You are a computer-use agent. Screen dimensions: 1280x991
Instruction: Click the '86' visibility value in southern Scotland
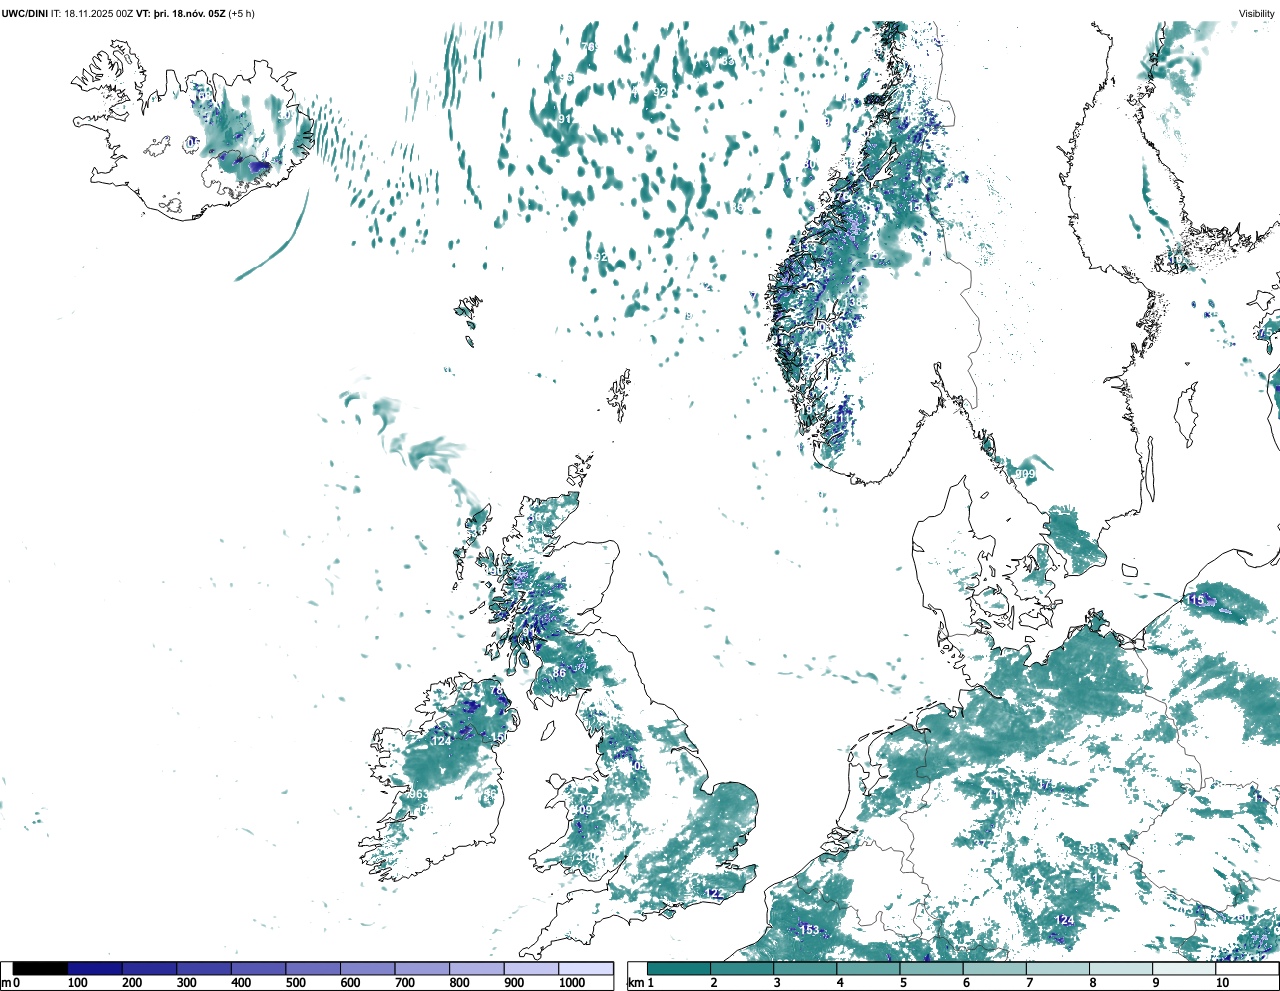[x=559, y=673]
